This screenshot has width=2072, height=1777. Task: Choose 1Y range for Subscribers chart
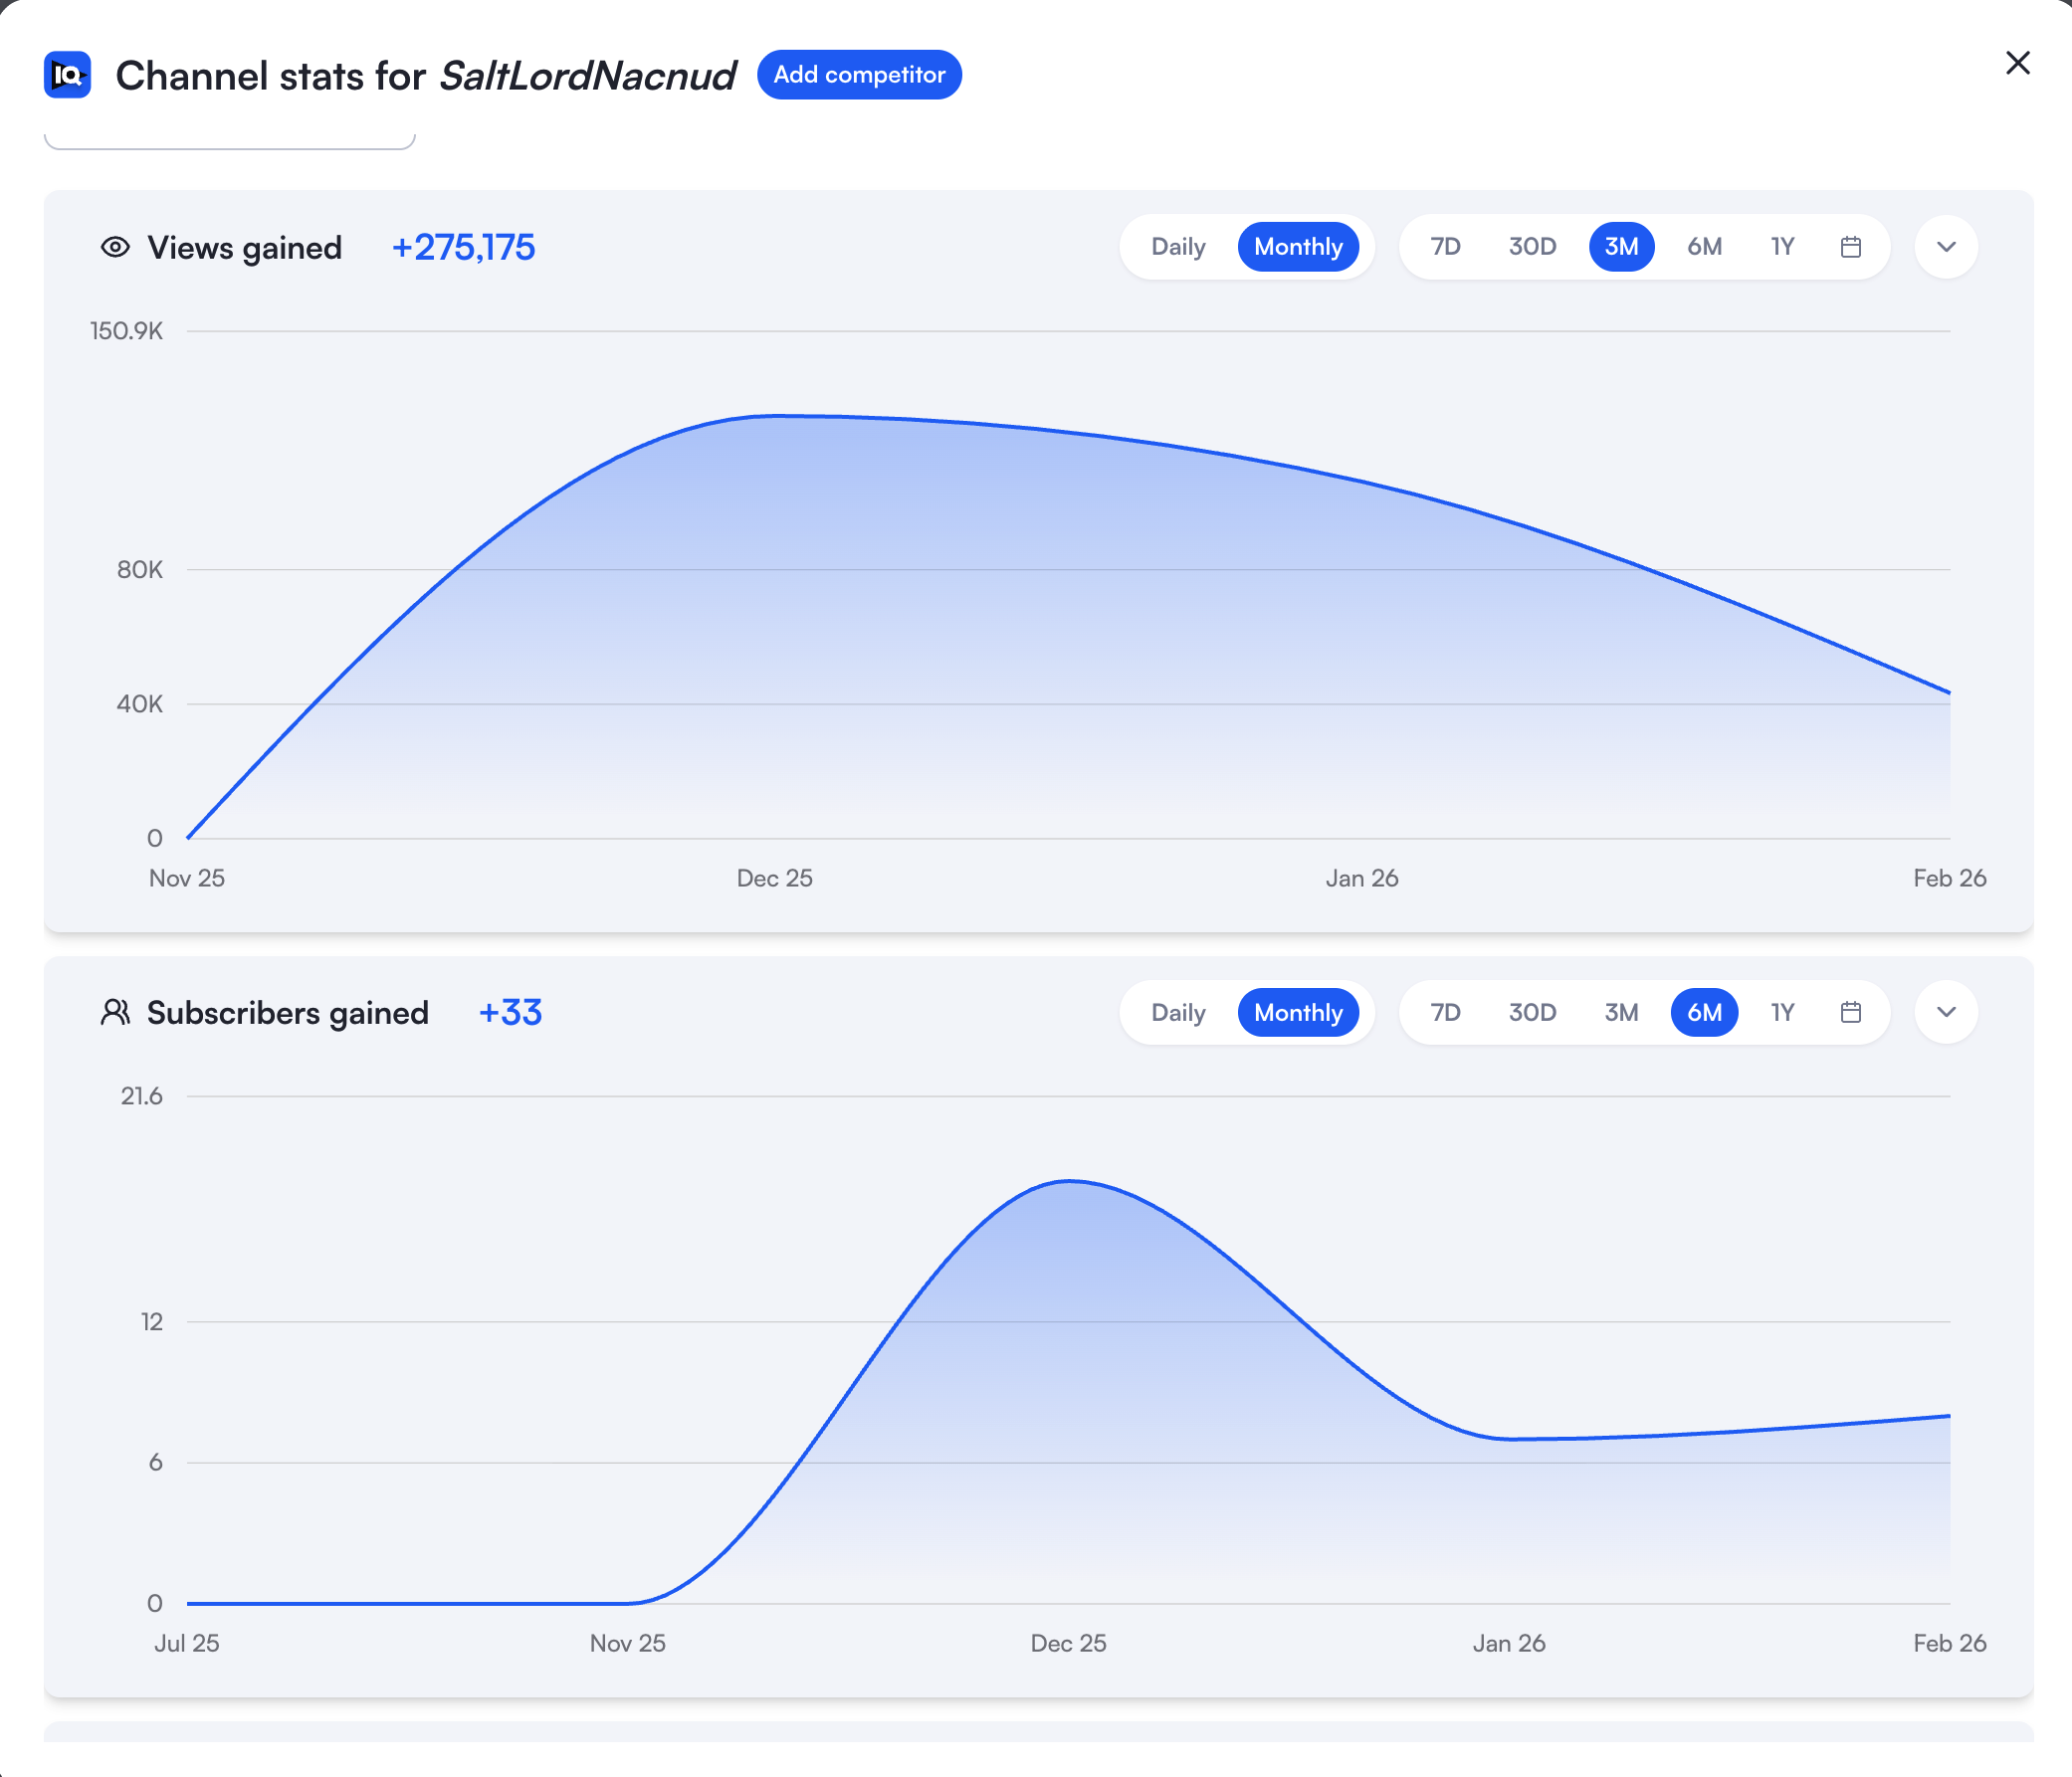point(1782,1012)
